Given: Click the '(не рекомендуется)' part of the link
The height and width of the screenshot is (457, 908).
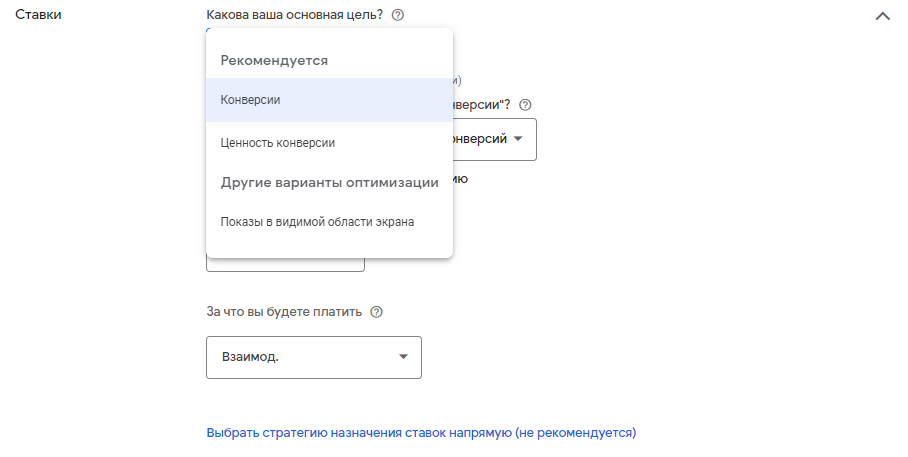Looking at the screenshot, I should [575, 433].
